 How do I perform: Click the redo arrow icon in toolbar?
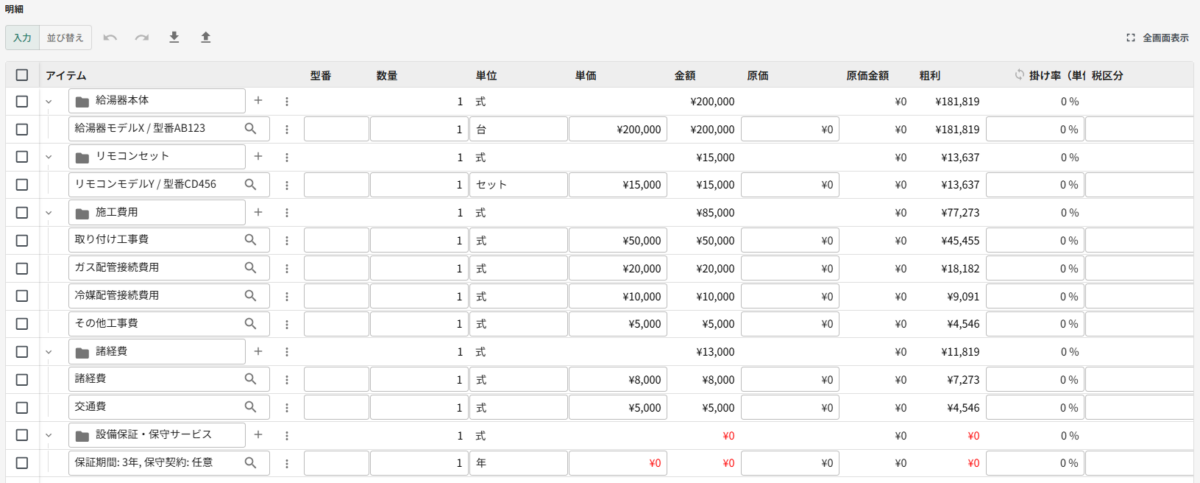click(142, 38)
